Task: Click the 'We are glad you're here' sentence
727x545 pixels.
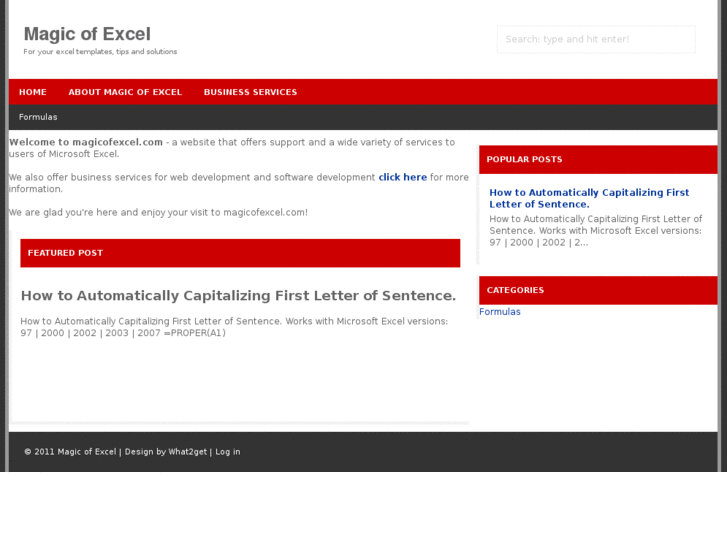Action: (158, 212)
